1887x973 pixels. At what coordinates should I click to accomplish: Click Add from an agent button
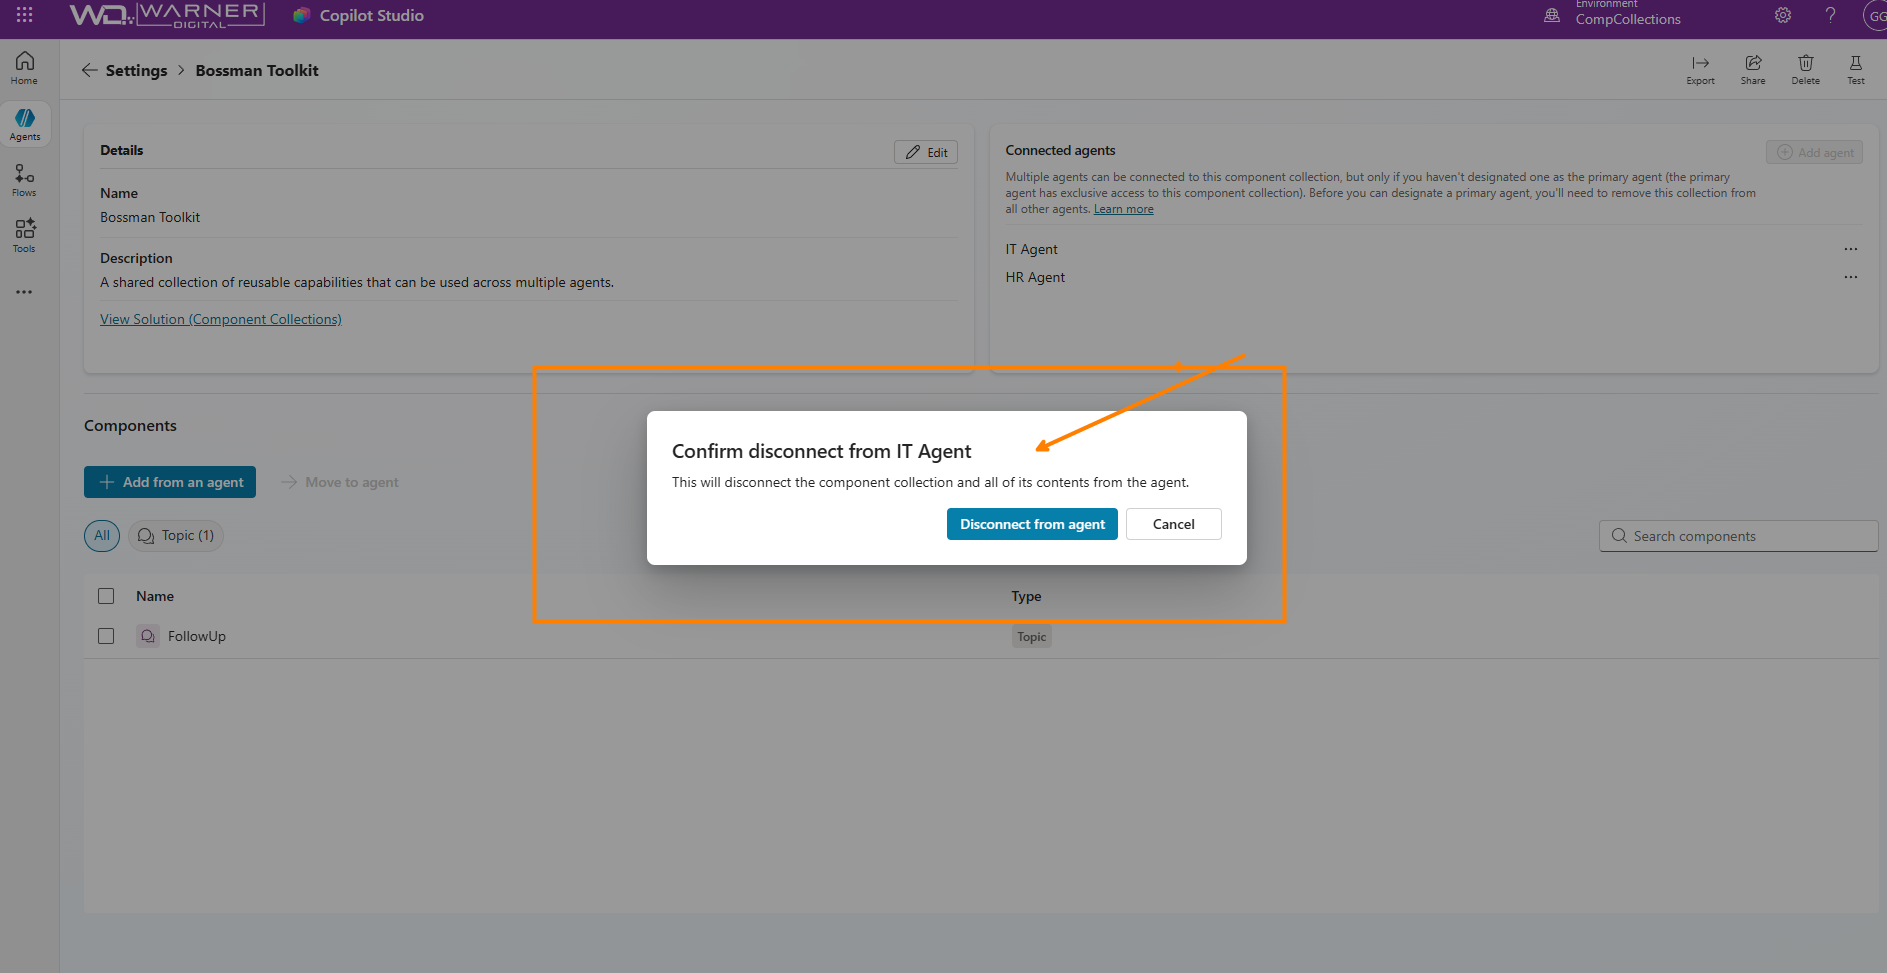pyautogui.click(x=170, y=482)
